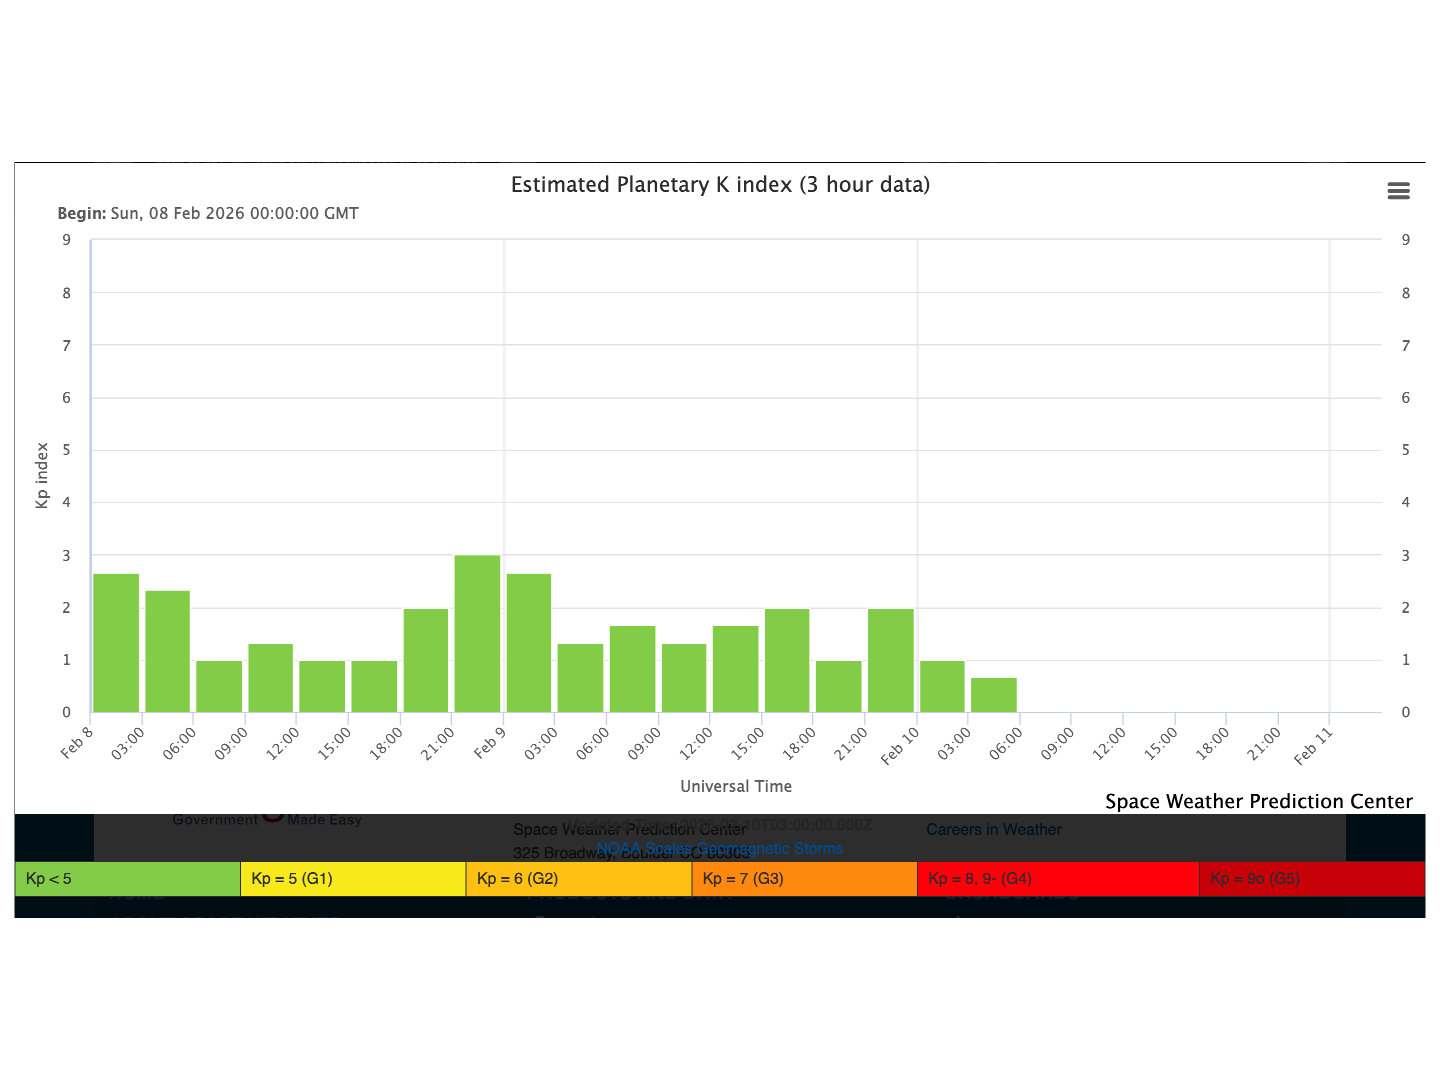Click the bar at Feb 9 15:00
1440x1080 pixels.
[x=787, y=660]
